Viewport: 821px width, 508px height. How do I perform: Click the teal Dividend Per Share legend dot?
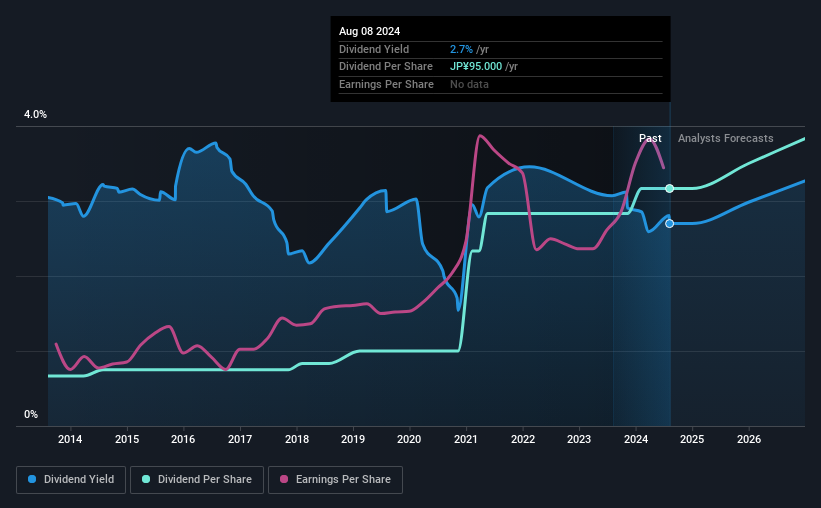coord(146,479)
